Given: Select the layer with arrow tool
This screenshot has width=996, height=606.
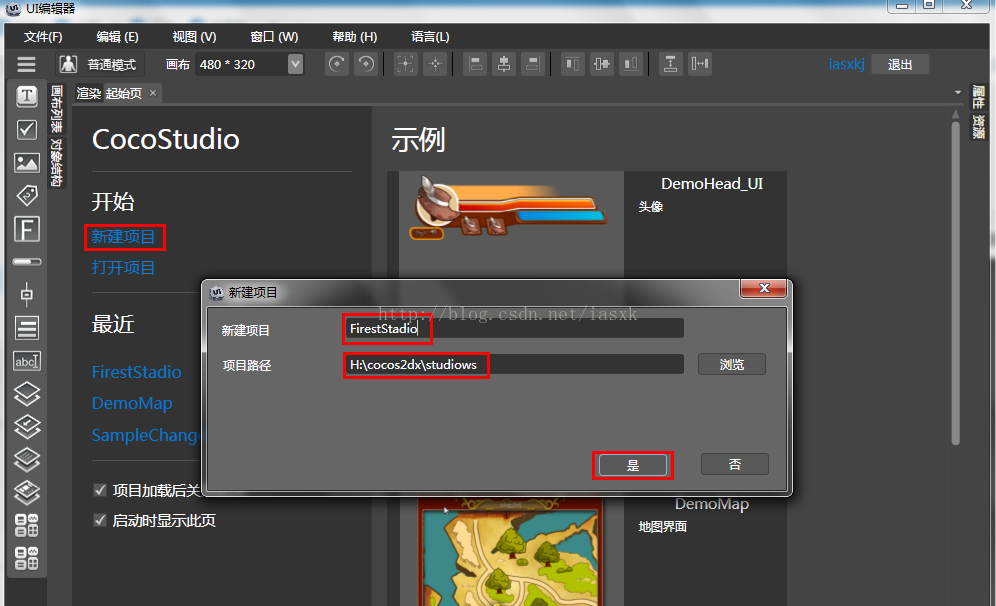Looking at the screenshot, I should tap(27, 427).
